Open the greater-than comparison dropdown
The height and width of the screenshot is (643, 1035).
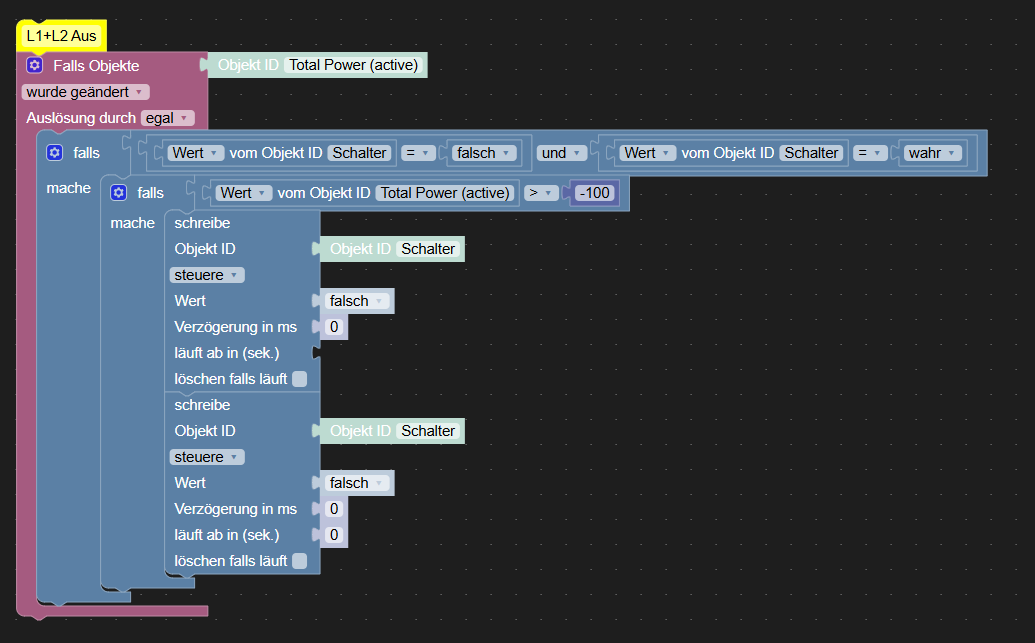click(540, 193)
